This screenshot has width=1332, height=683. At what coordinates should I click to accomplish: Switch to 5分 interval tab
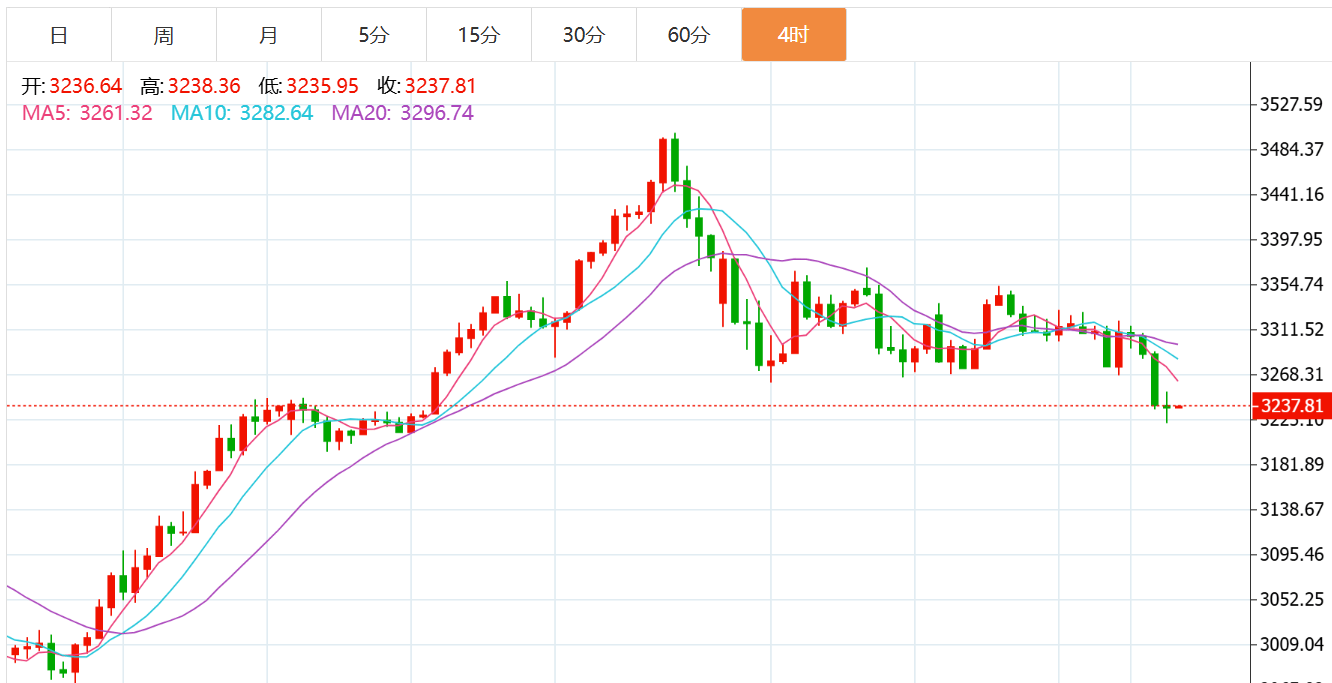point(374,35)
